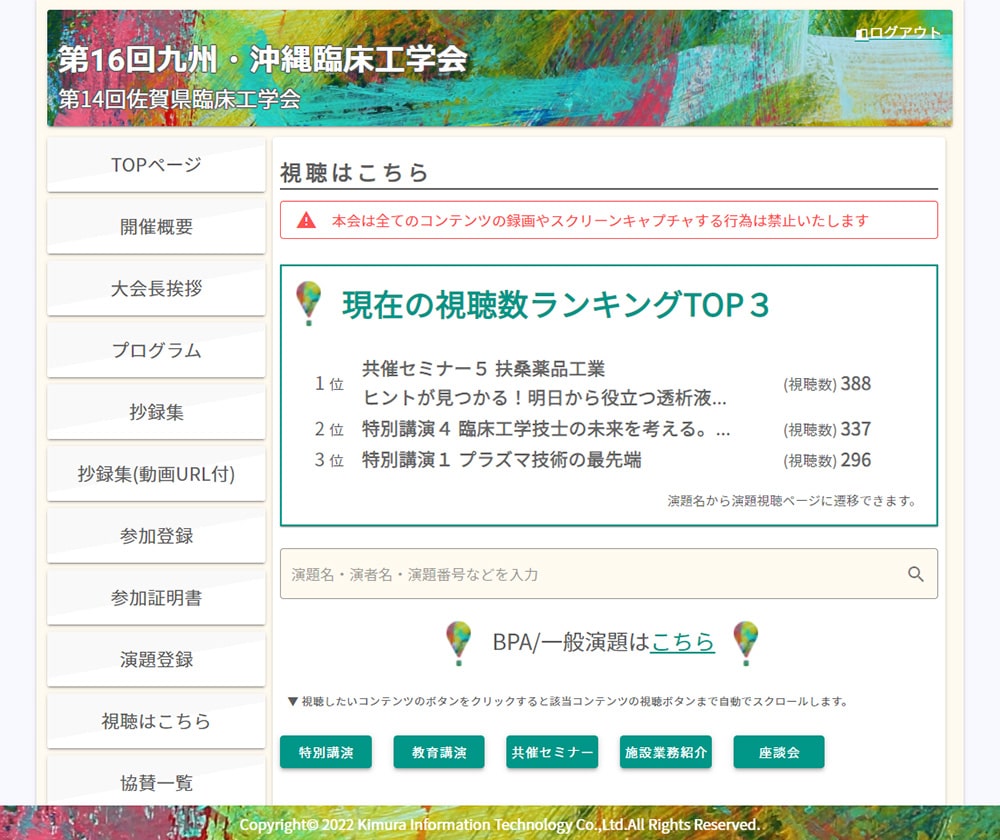Focus the 演題名・演者名 search input field

[608, 574]
